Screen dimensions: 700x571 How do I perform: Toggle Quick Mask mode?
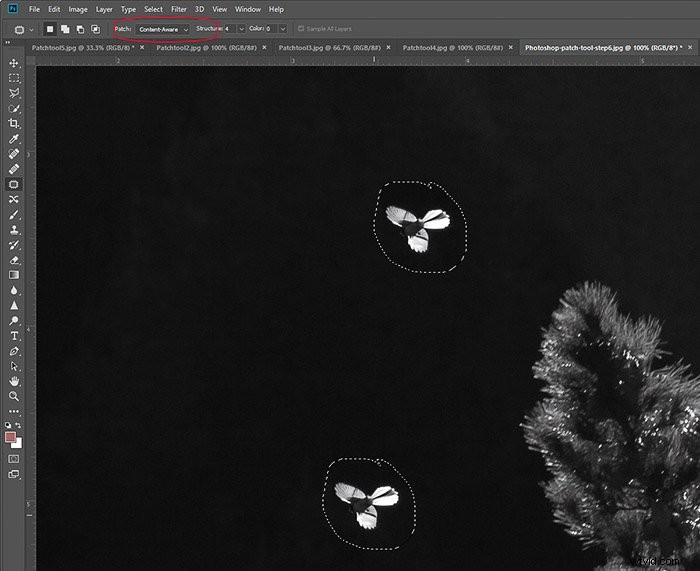tap(14, 459)
